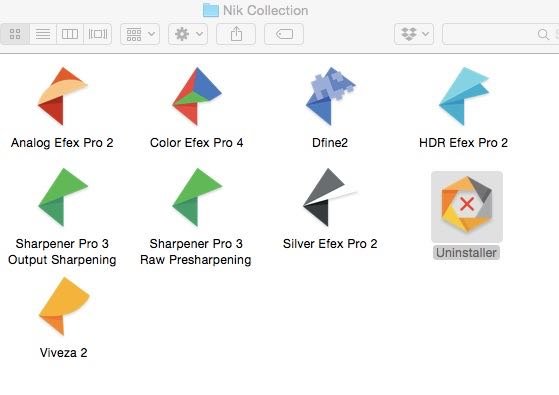Click in the Finder search field

[501, 34]
